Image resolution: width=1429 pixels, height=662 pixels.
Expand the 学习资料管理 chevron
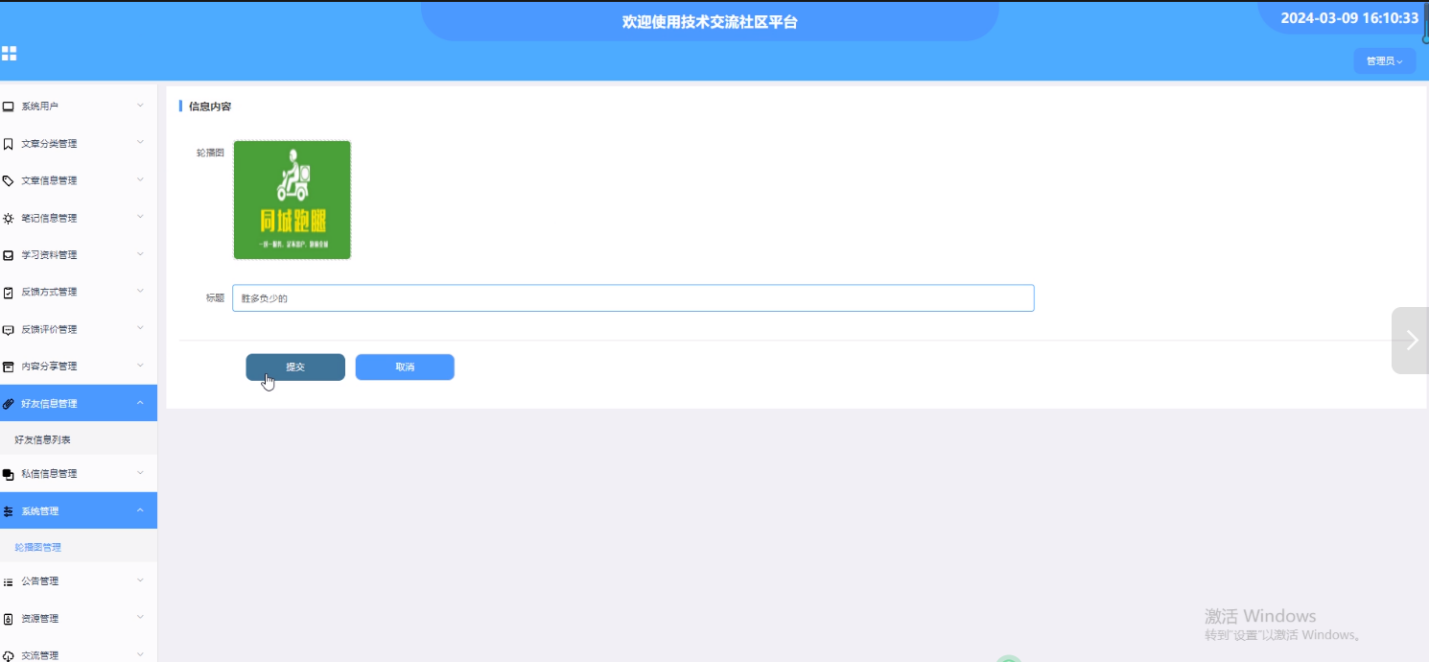pos(140,254)
